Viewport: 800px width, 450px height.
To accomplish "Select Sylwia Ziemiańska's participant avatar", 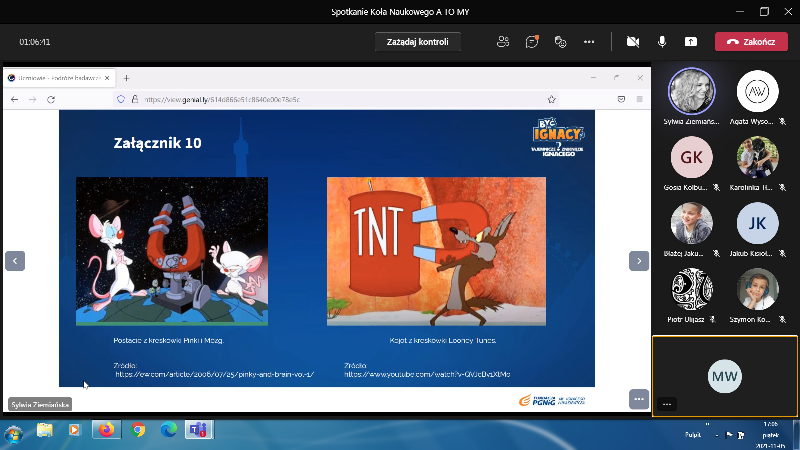I will tap(691, 91).
